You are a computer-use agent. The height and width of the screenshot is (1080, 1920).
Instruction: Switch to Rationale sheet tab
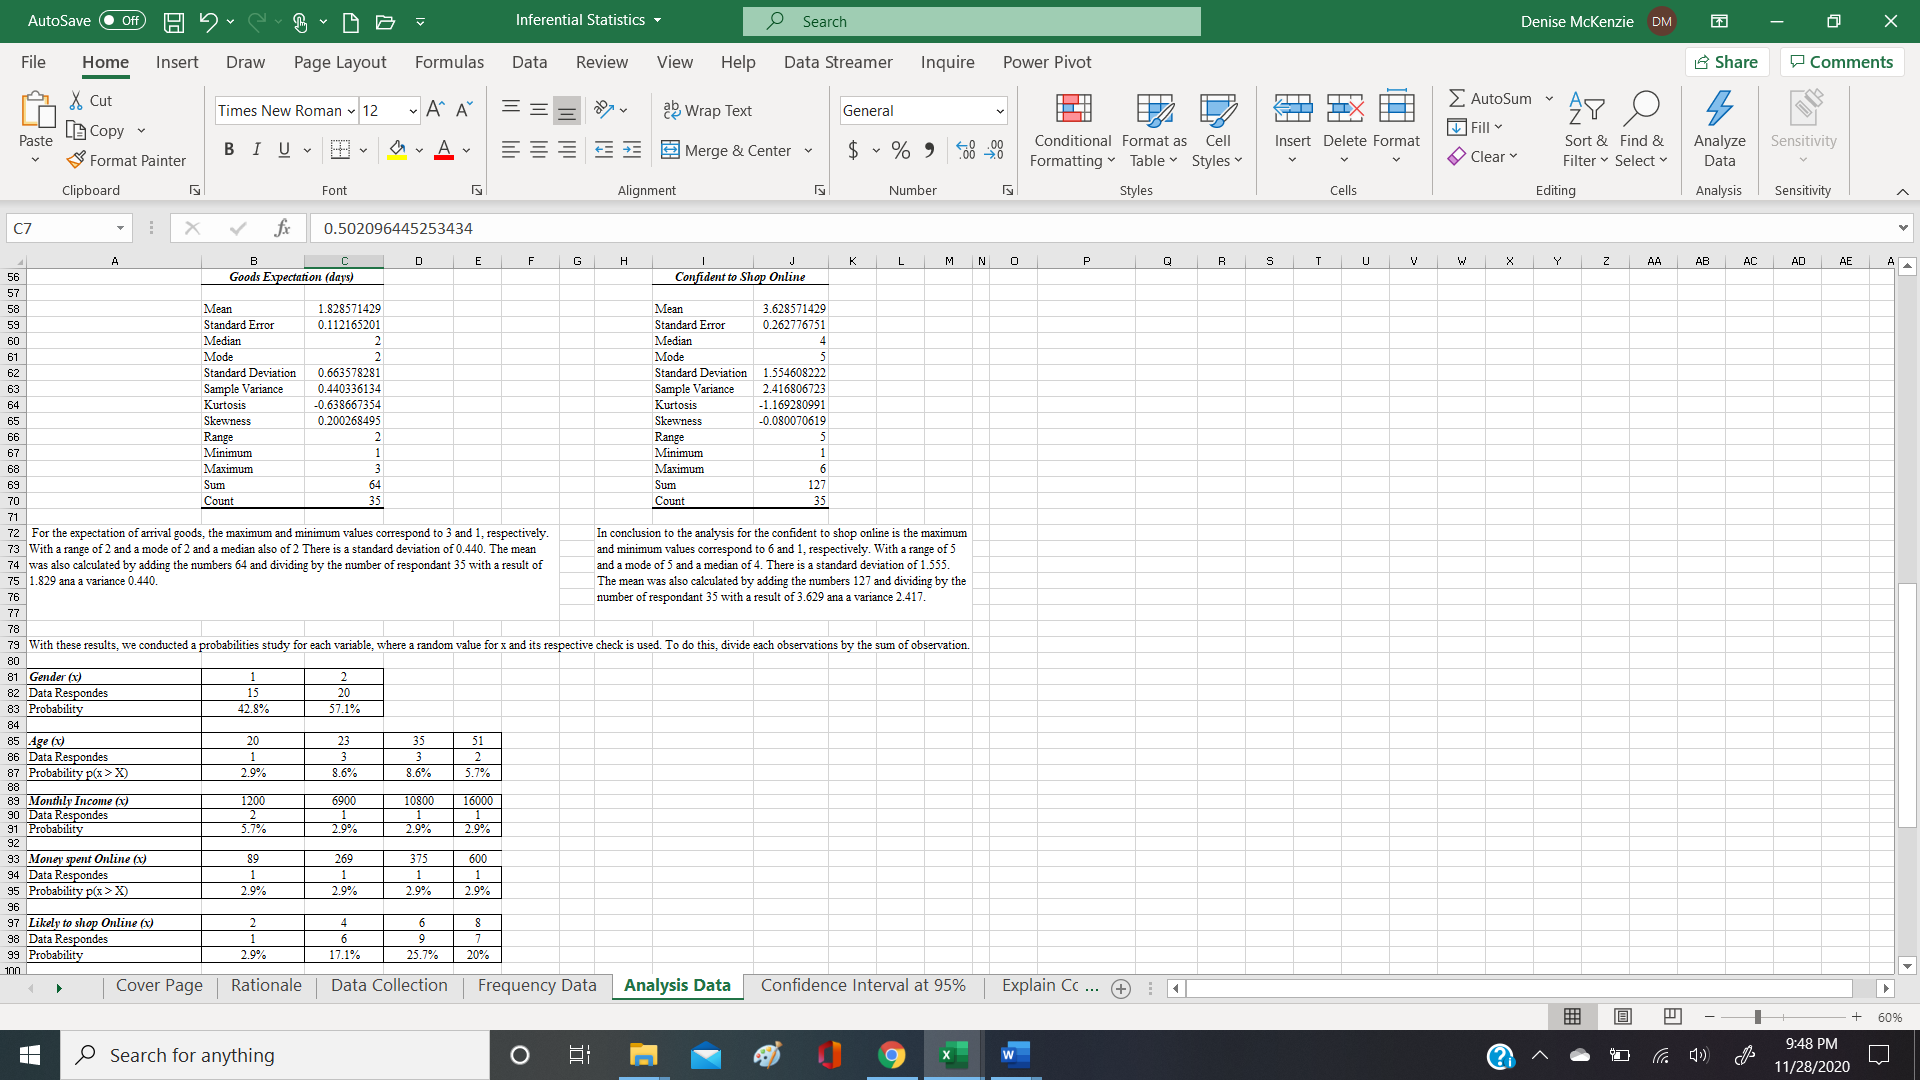266,986
